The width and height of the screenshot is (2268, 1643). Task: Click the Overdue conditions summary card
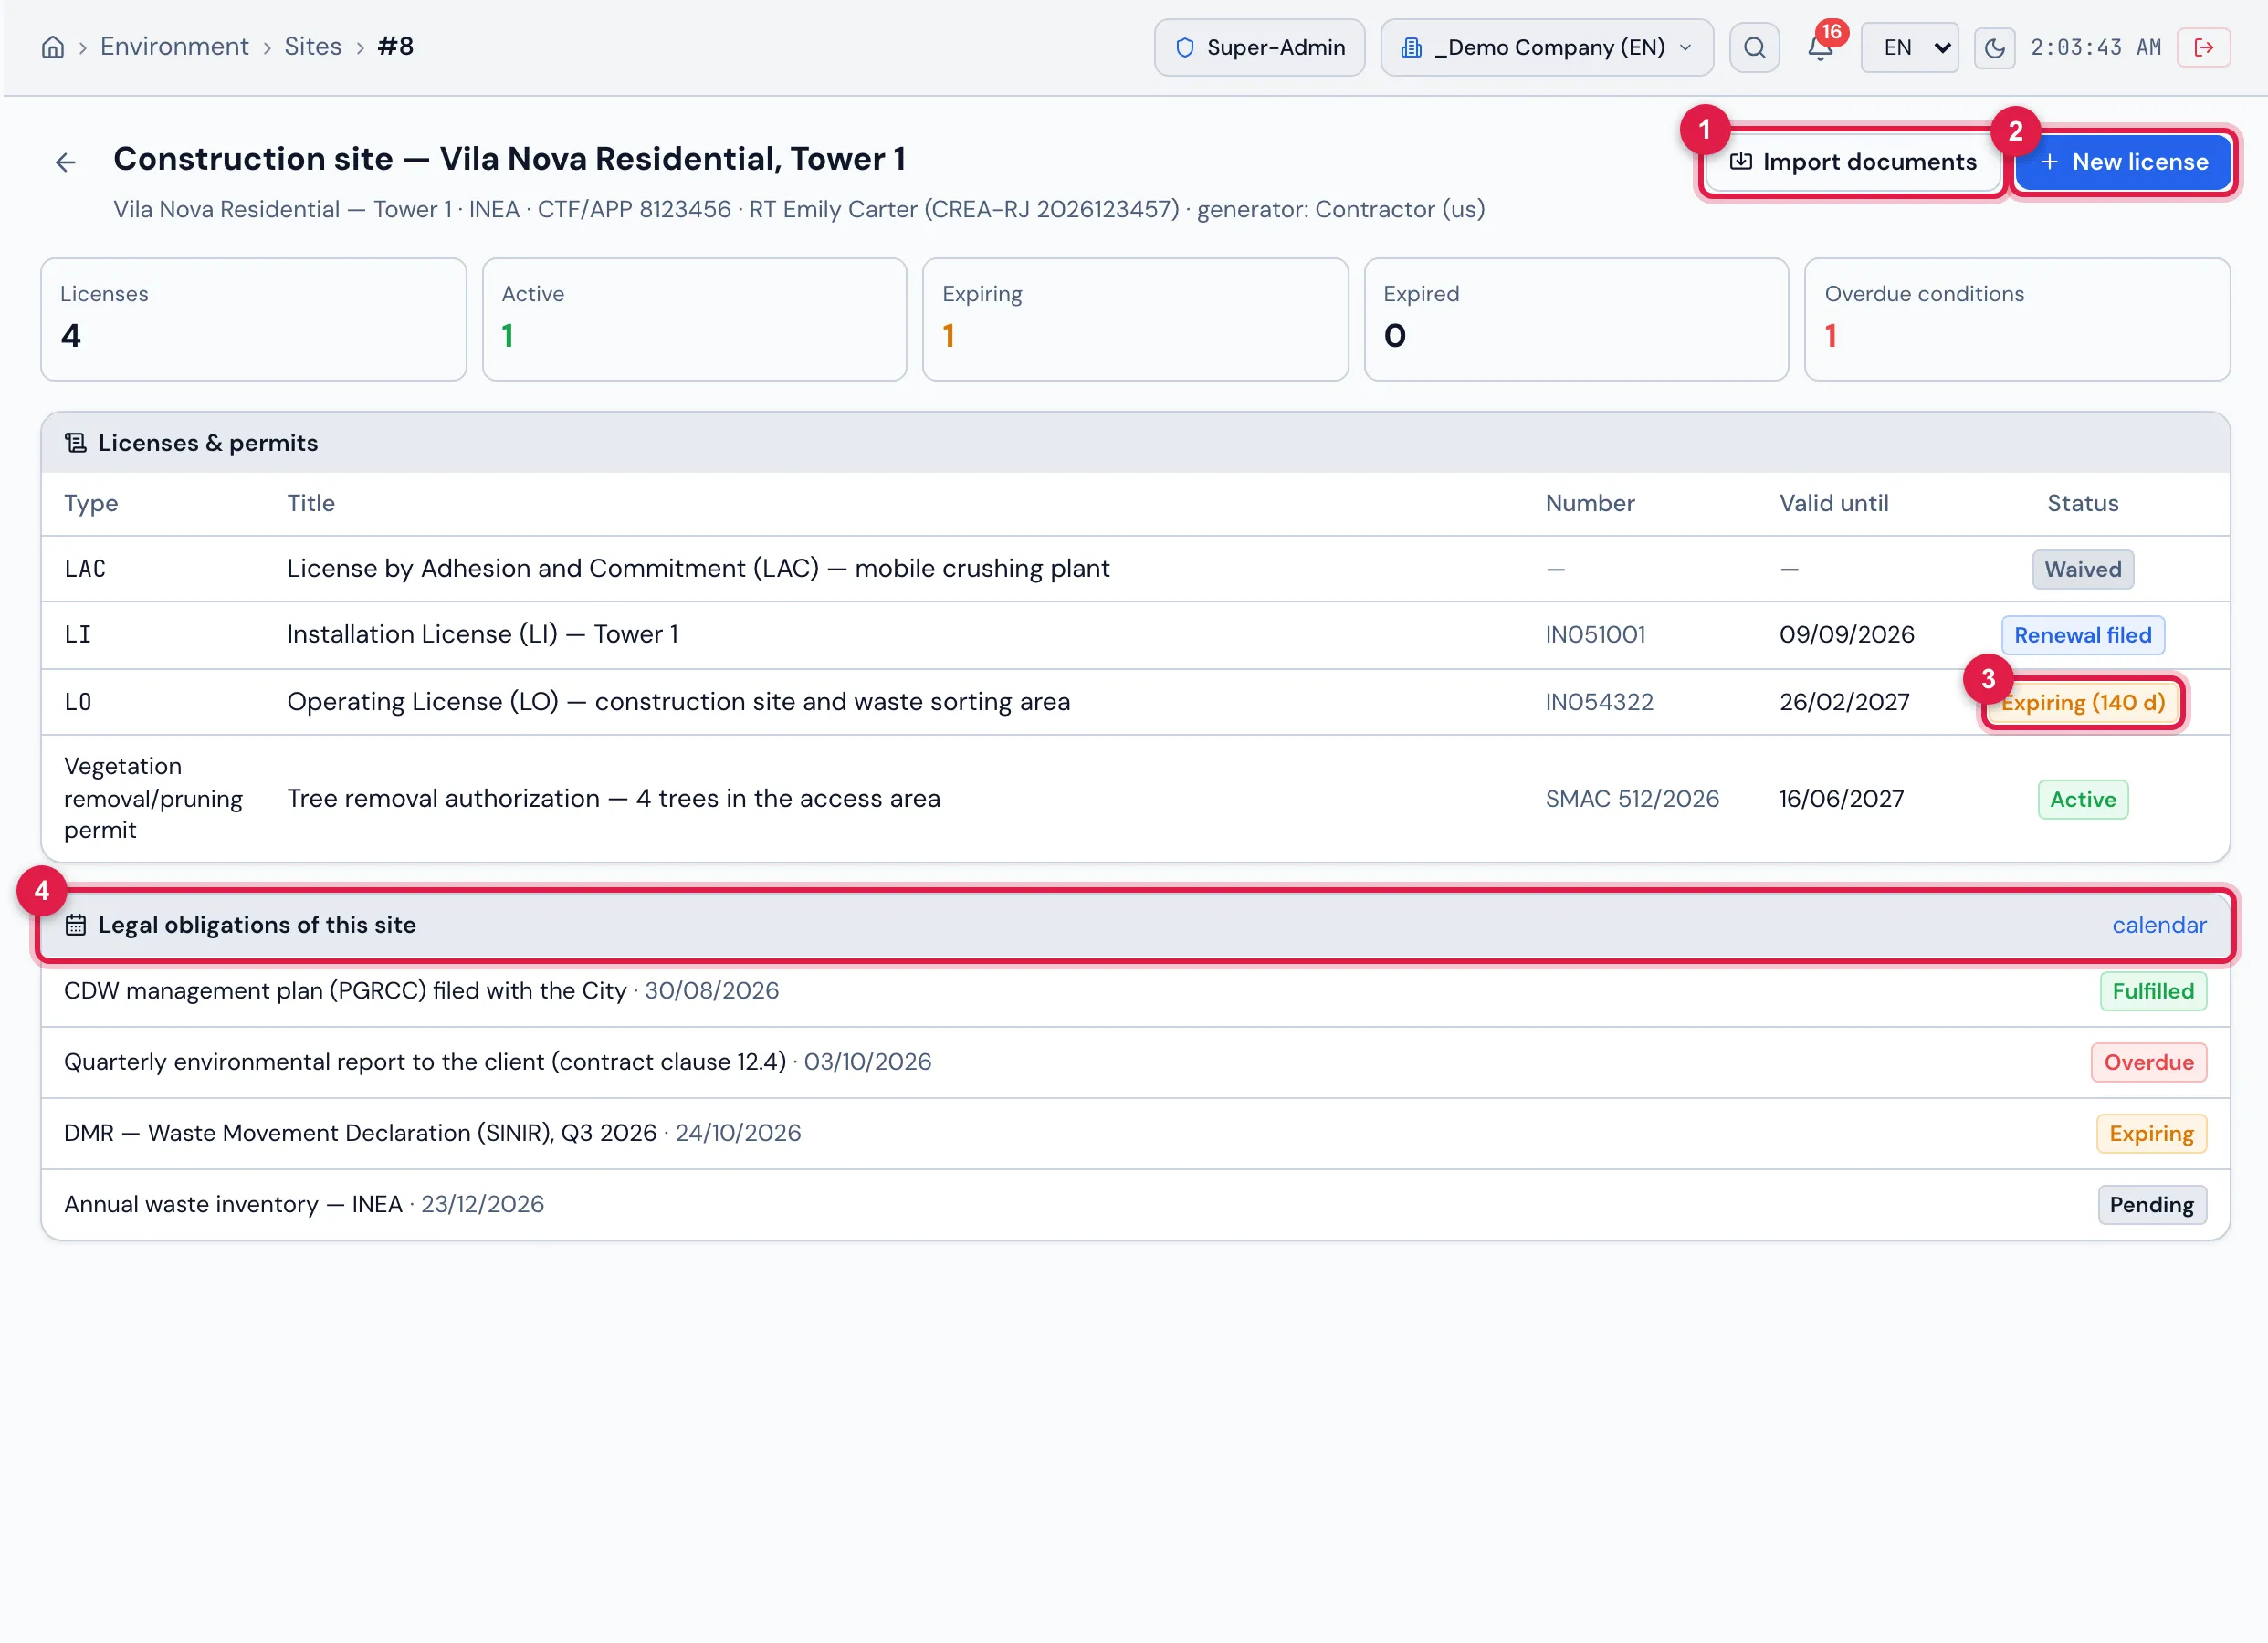pos(2017,320)
